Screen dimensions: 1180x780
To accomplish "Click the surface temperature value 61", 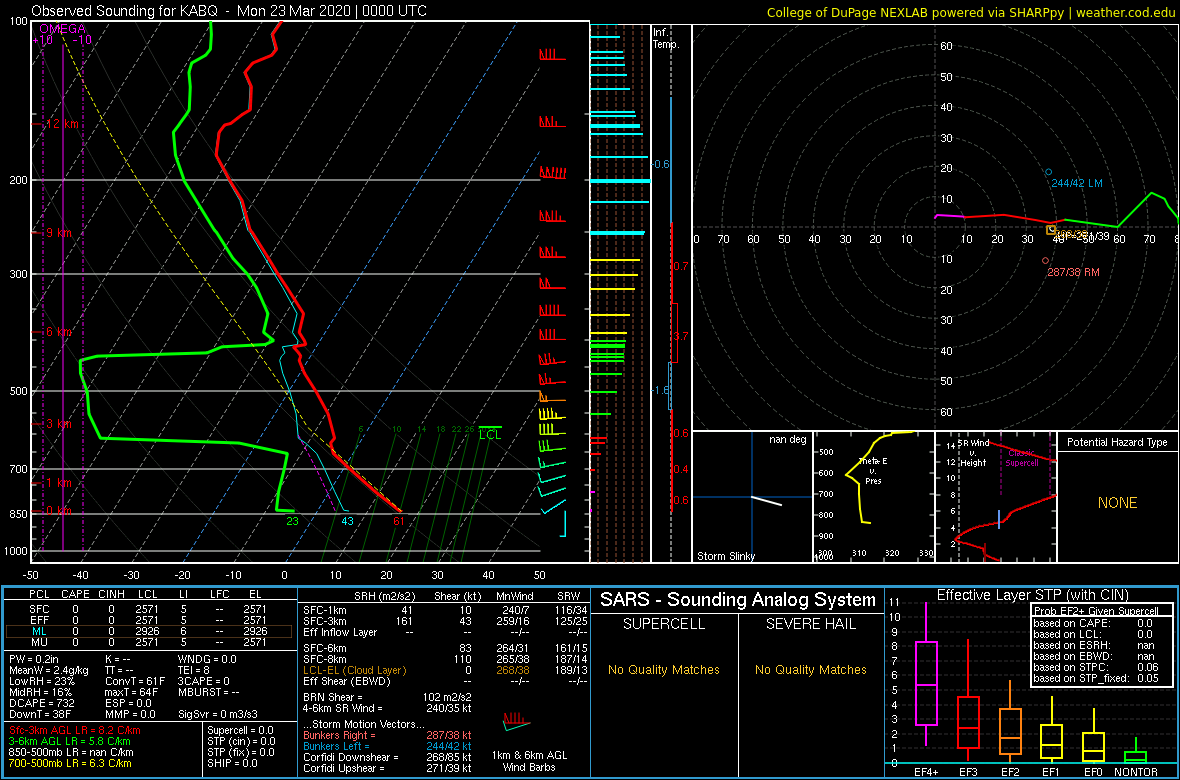I will pos(399,521).
